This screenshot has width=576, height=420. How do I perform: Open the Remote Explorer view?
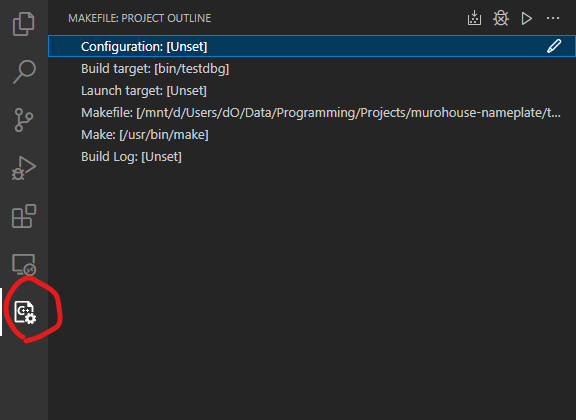click(24, 264)
